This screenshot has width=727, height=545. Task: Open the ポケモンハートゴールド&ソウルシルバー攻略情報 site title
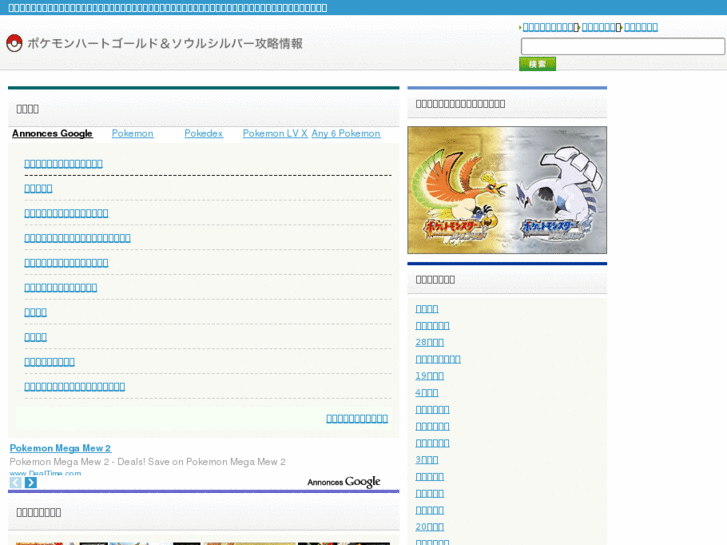(165, 44)
